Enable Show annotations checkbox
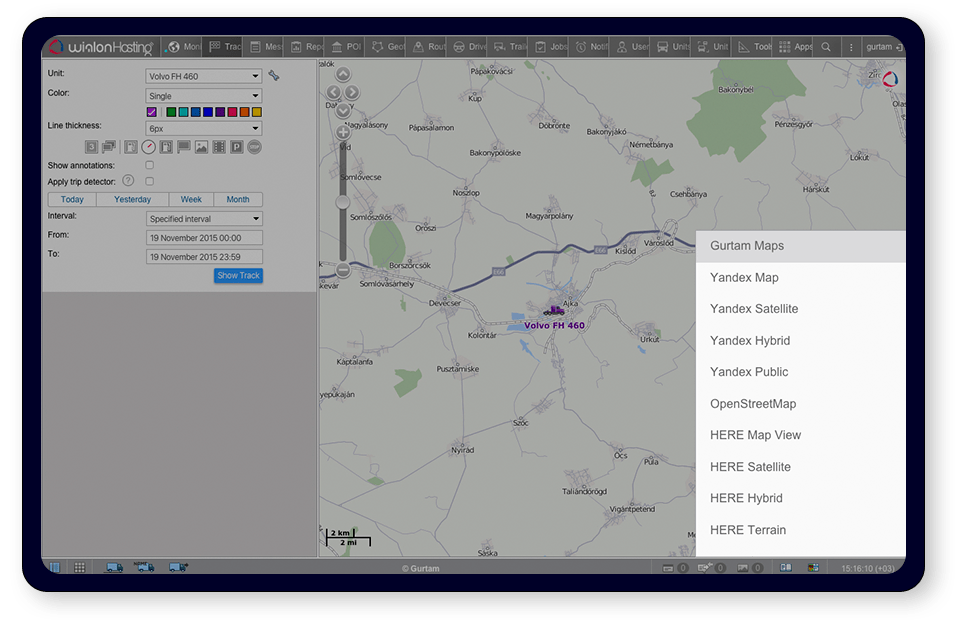This screenshot has height=625, width=967. [x=149, y=165]
